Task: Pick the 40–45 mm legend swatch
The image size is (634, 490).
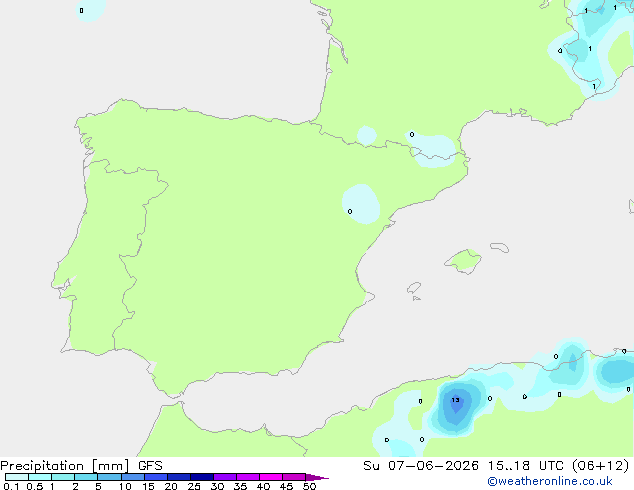Action: coord(271,477)
